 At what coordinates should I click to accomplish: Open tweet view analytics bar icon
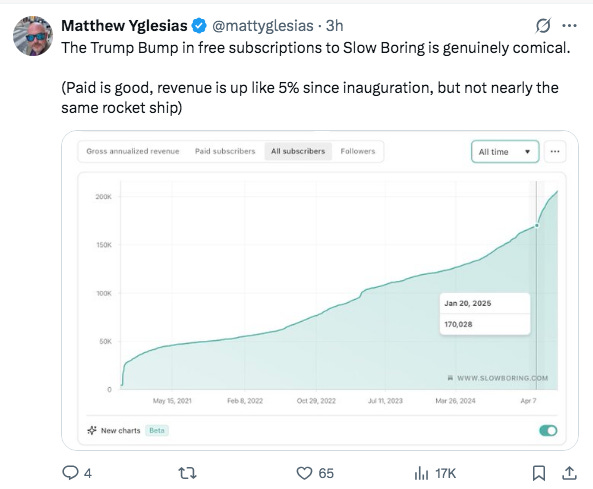[x=421, y=473]
